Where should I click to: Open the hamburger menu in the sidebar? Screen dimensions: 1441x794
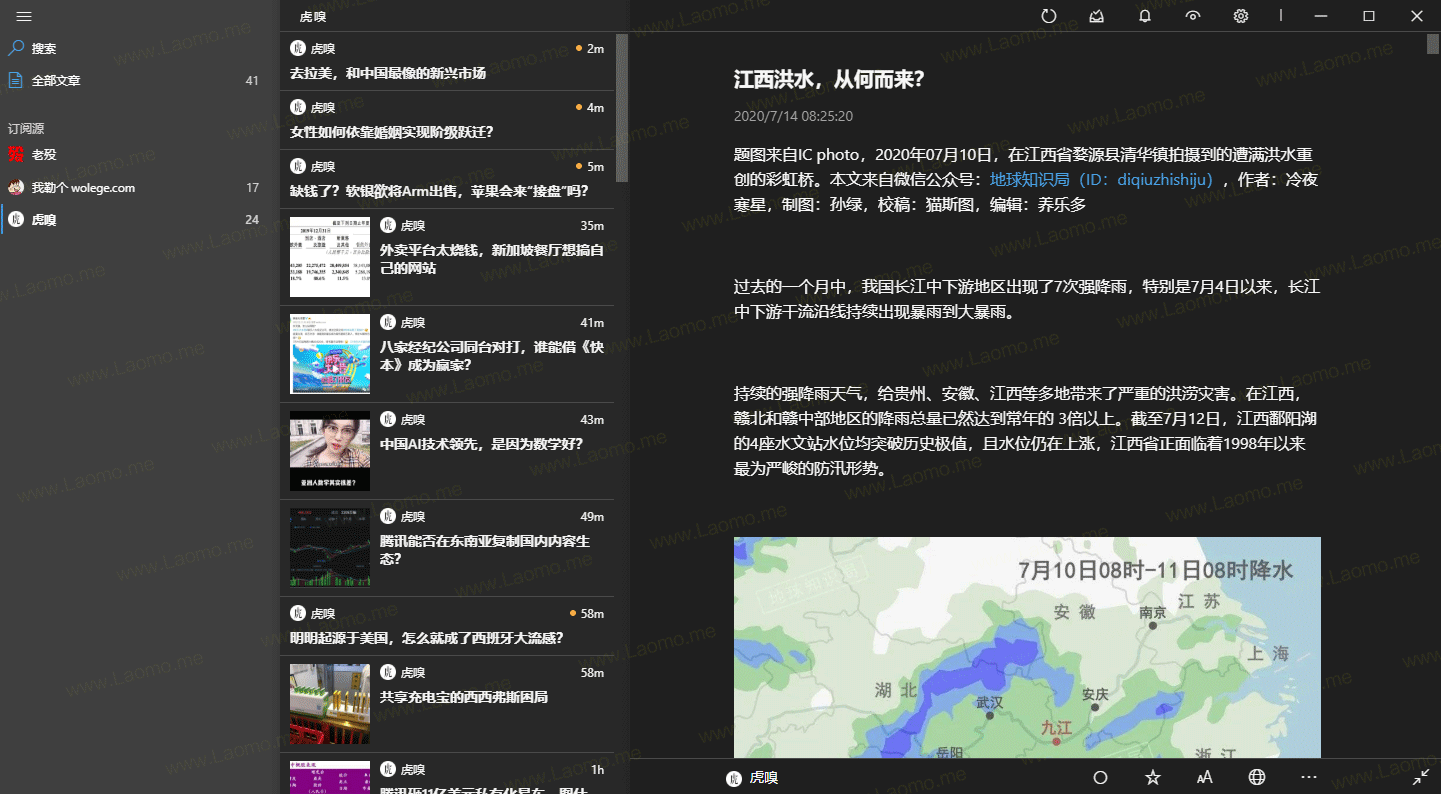(x=24, y=16)
